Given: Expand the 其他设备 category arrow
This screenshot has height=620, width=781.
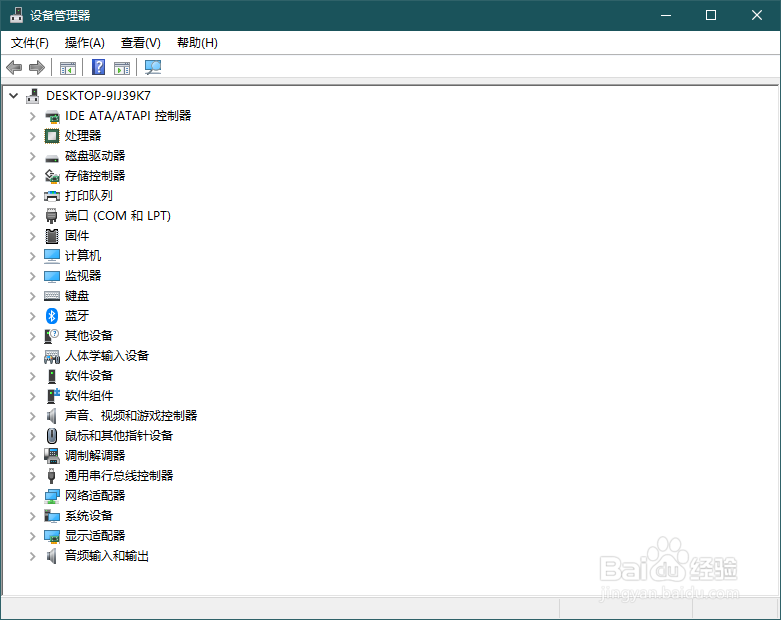Looking at the screenshot, I should 32,336.
